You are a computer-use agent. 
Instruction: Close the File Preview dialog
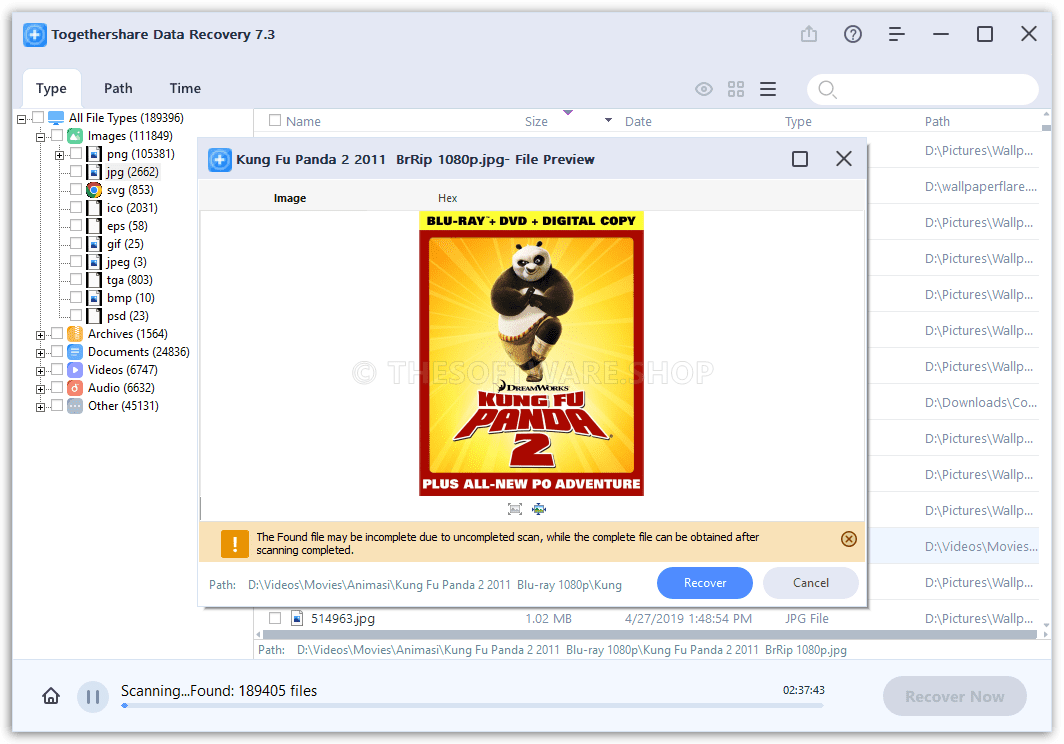[x=843, y=159]
